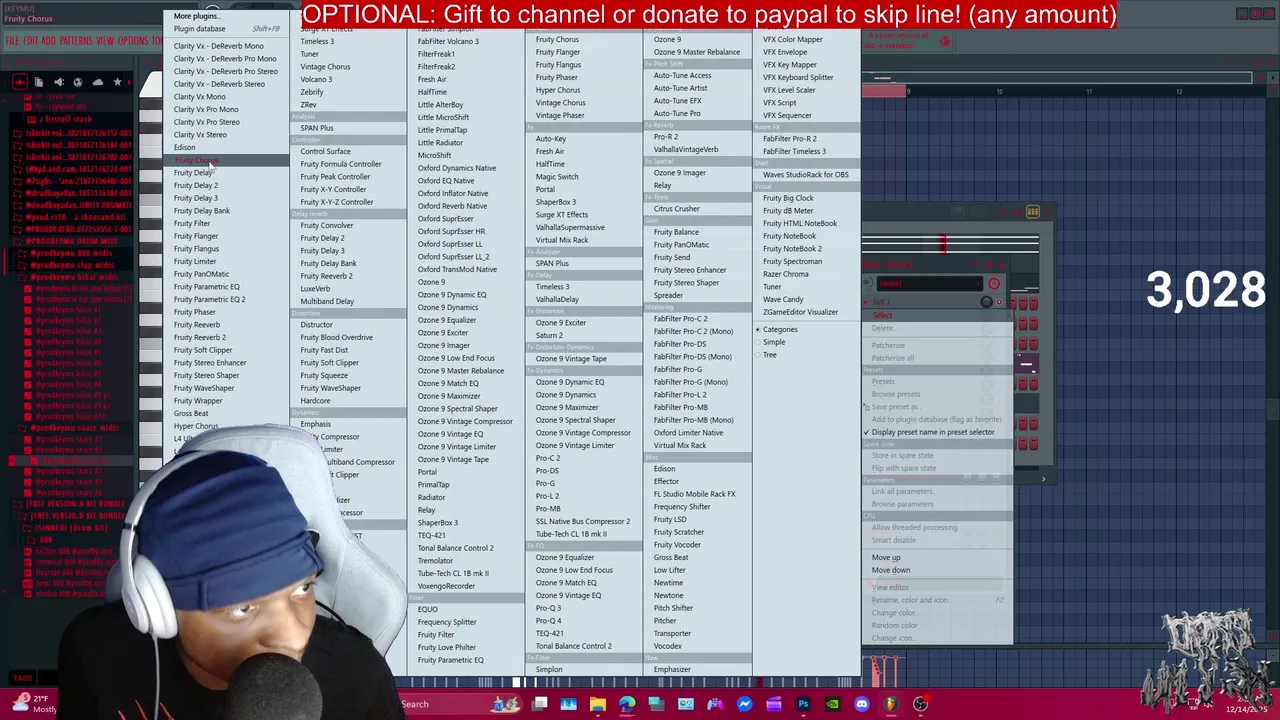The height and width of the screenshot is (720, 1280).
Task: Select the Tree view option
Action: pos(770,355)
